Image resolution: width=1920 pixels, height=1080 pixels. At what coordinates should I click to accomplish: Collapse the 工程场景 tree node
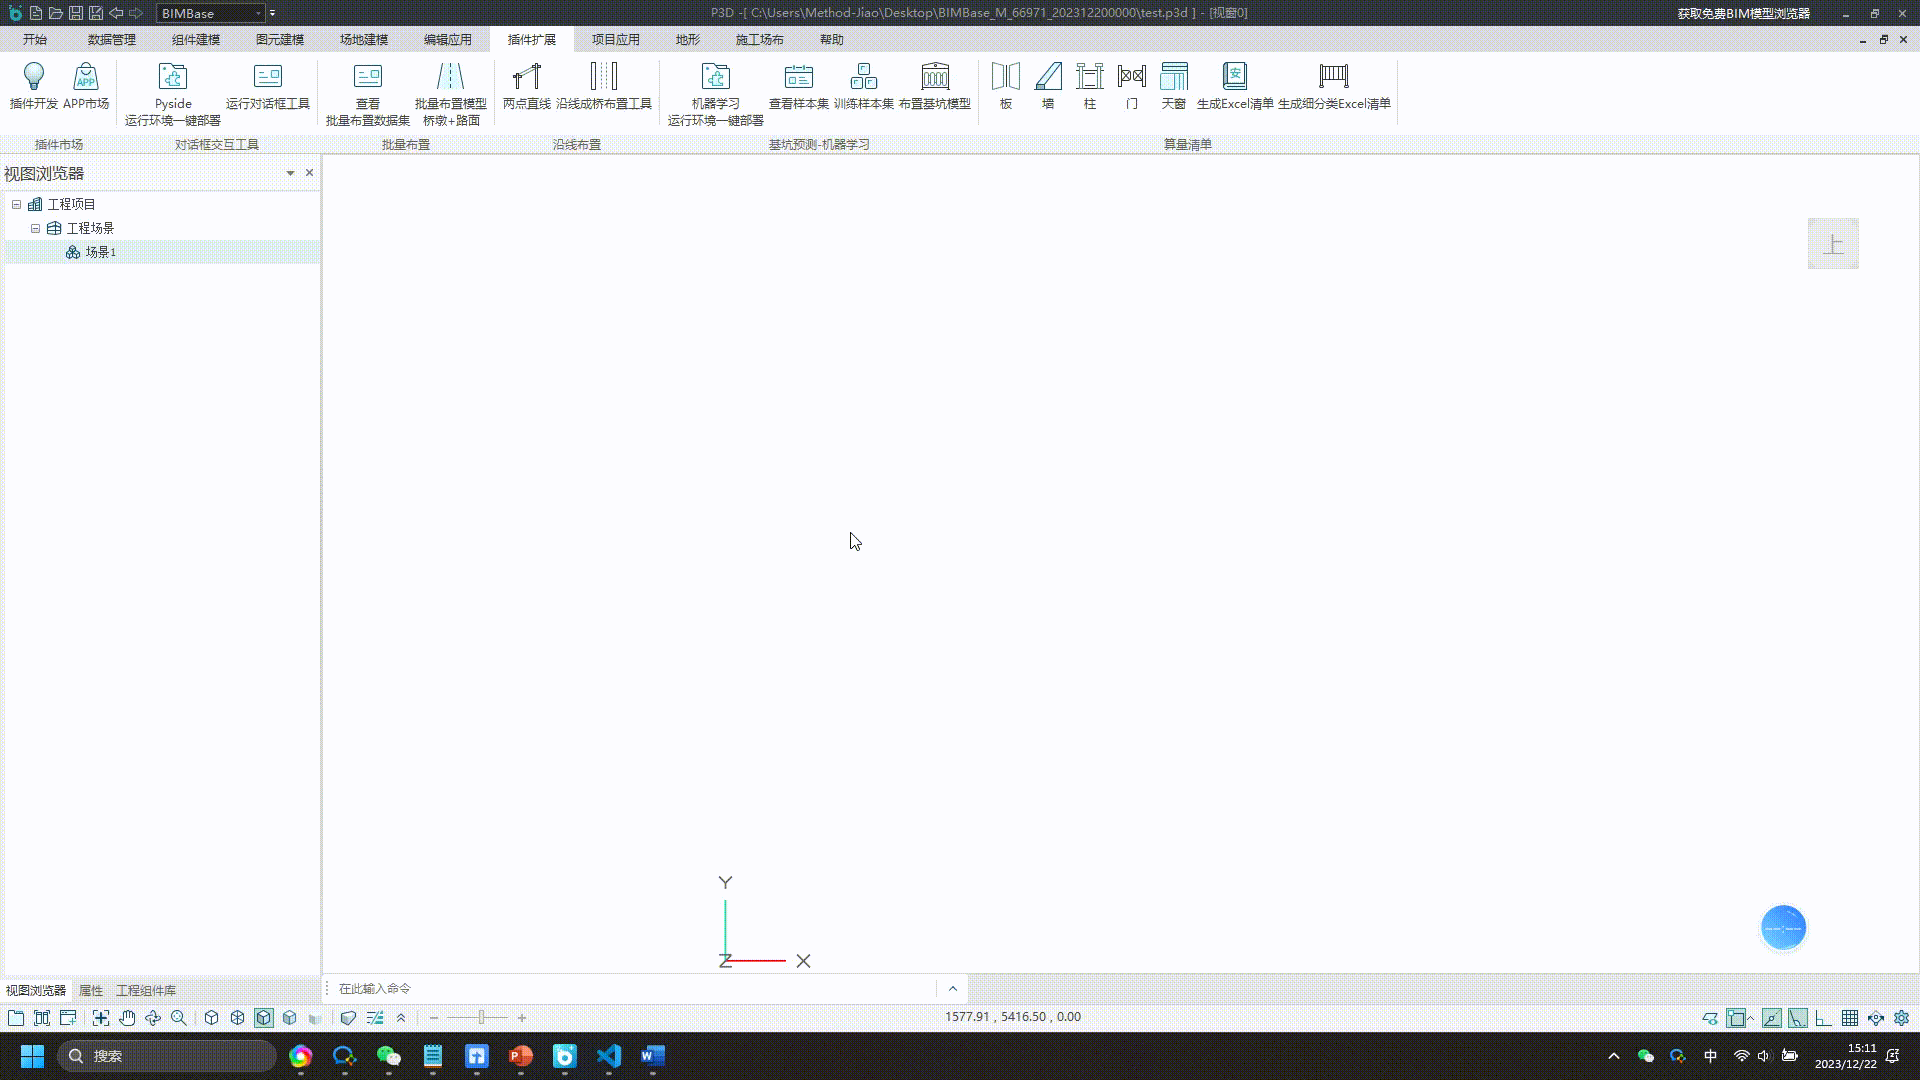tap(35, 228)
